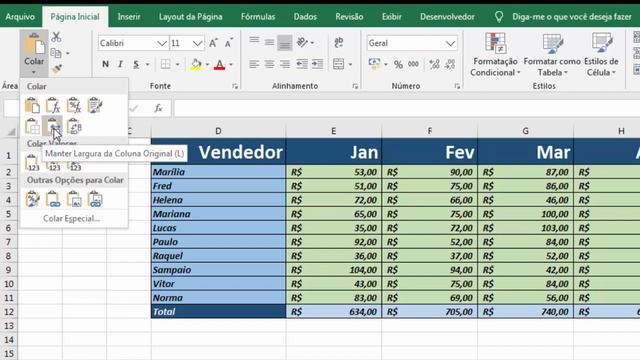Open the Número group dialog launcher

pos(457,86)
